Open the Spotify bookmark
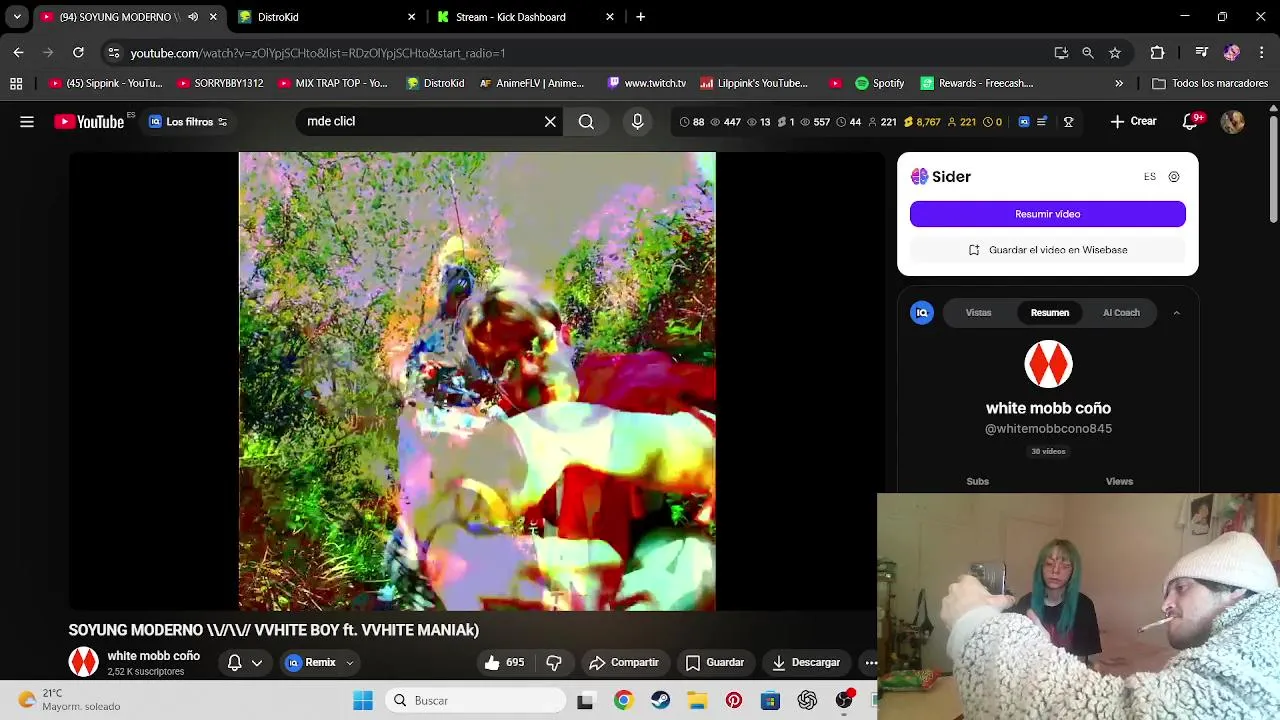 coord(880,84)
